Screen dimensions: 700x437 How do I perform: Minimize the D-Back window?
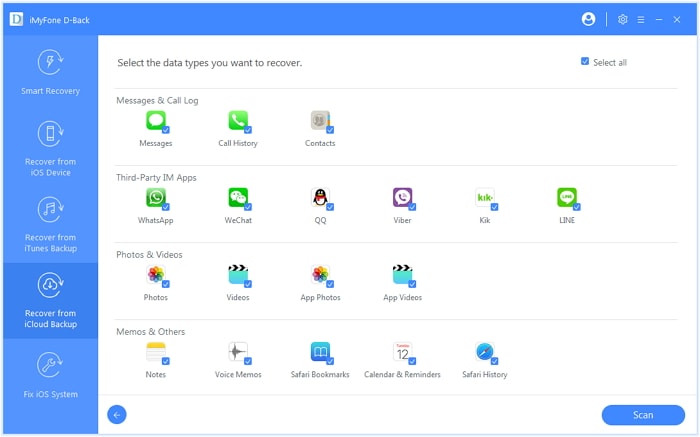(x=659, y=20)
